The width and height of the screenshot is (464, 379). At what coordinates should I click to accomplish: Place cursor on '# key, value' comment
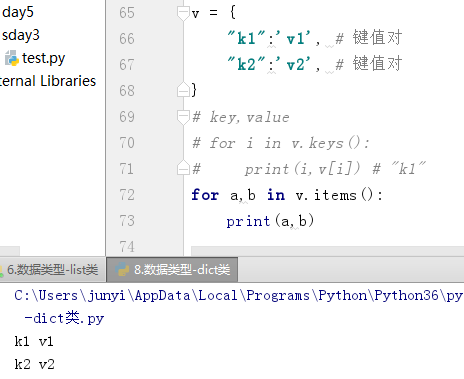pyautogui.click(x=241, y=117)
